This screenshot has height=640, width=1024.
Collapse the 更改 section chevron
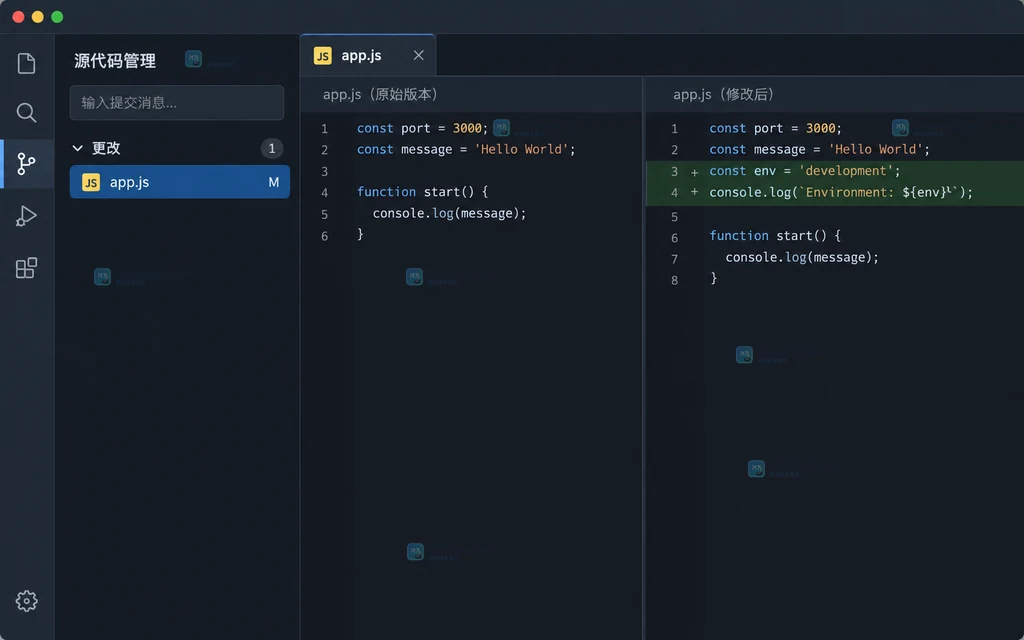pos(78,148)
